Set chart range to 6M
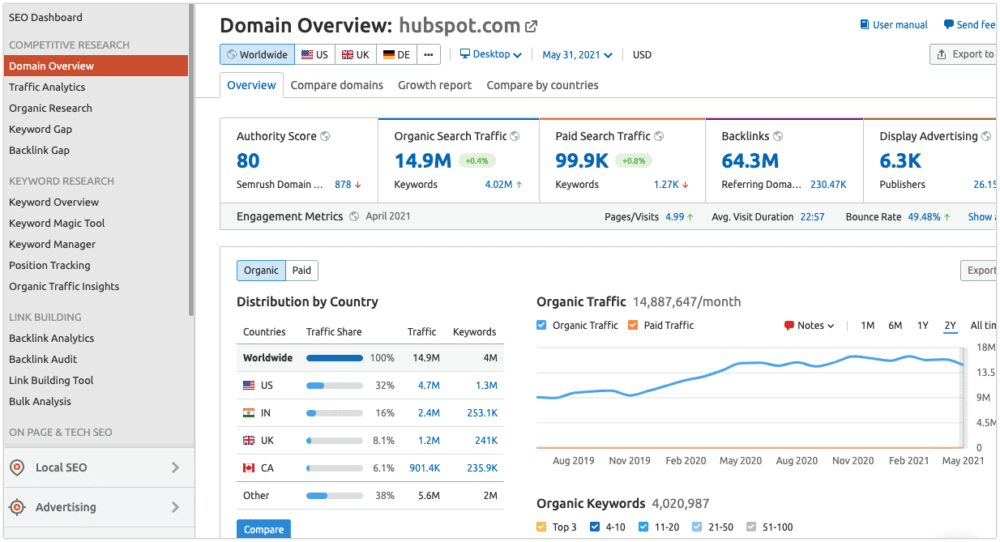Viewport: 1000px width, 542px height. 895,325
